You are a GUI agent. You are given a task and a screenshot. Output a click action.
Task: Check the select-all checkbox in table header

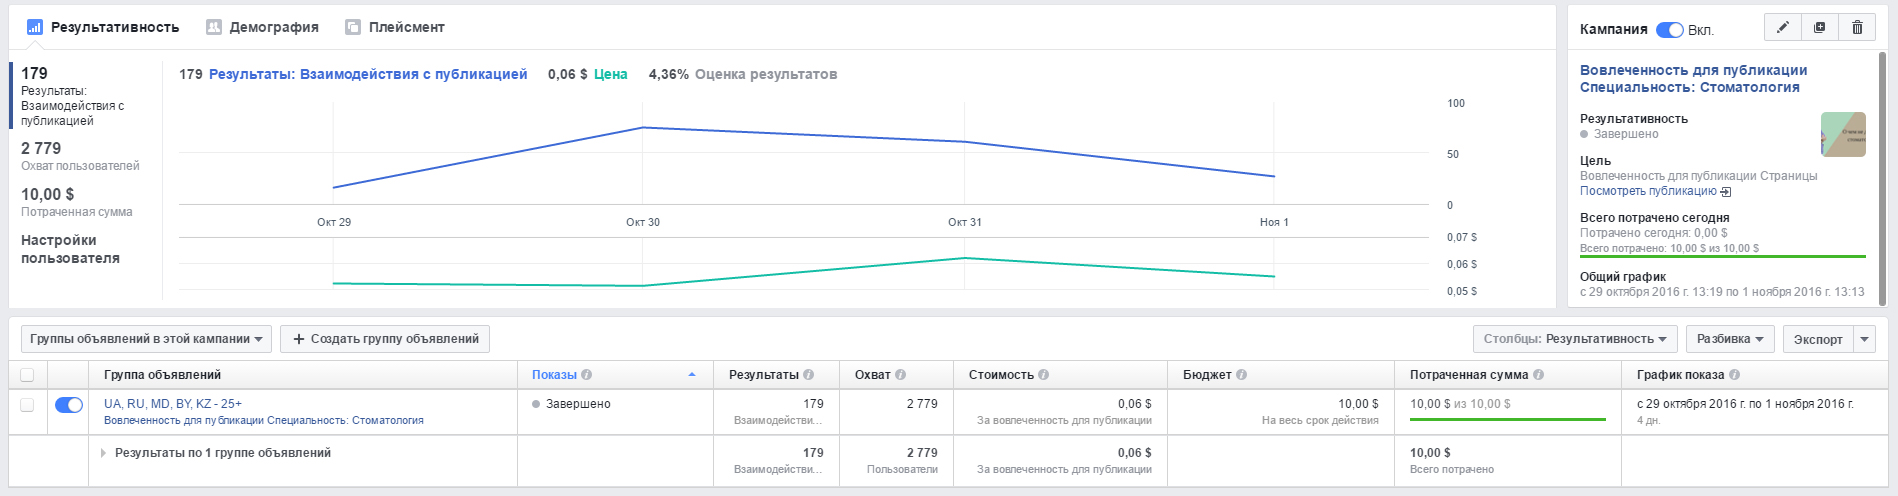27,375
